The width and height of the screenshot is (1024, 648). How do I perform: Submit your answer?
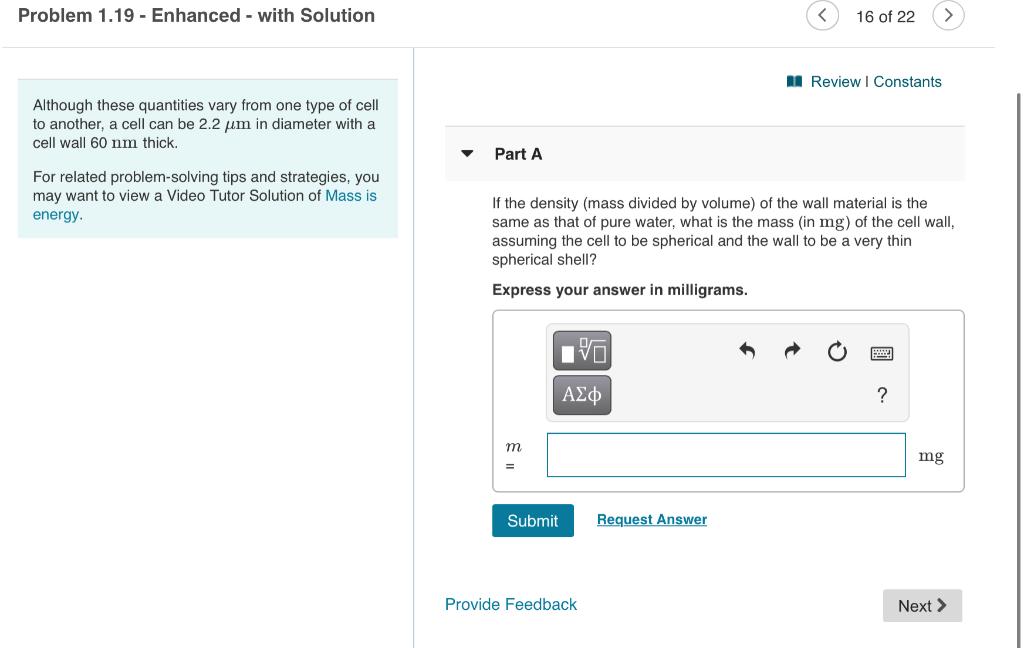(532, 520)
